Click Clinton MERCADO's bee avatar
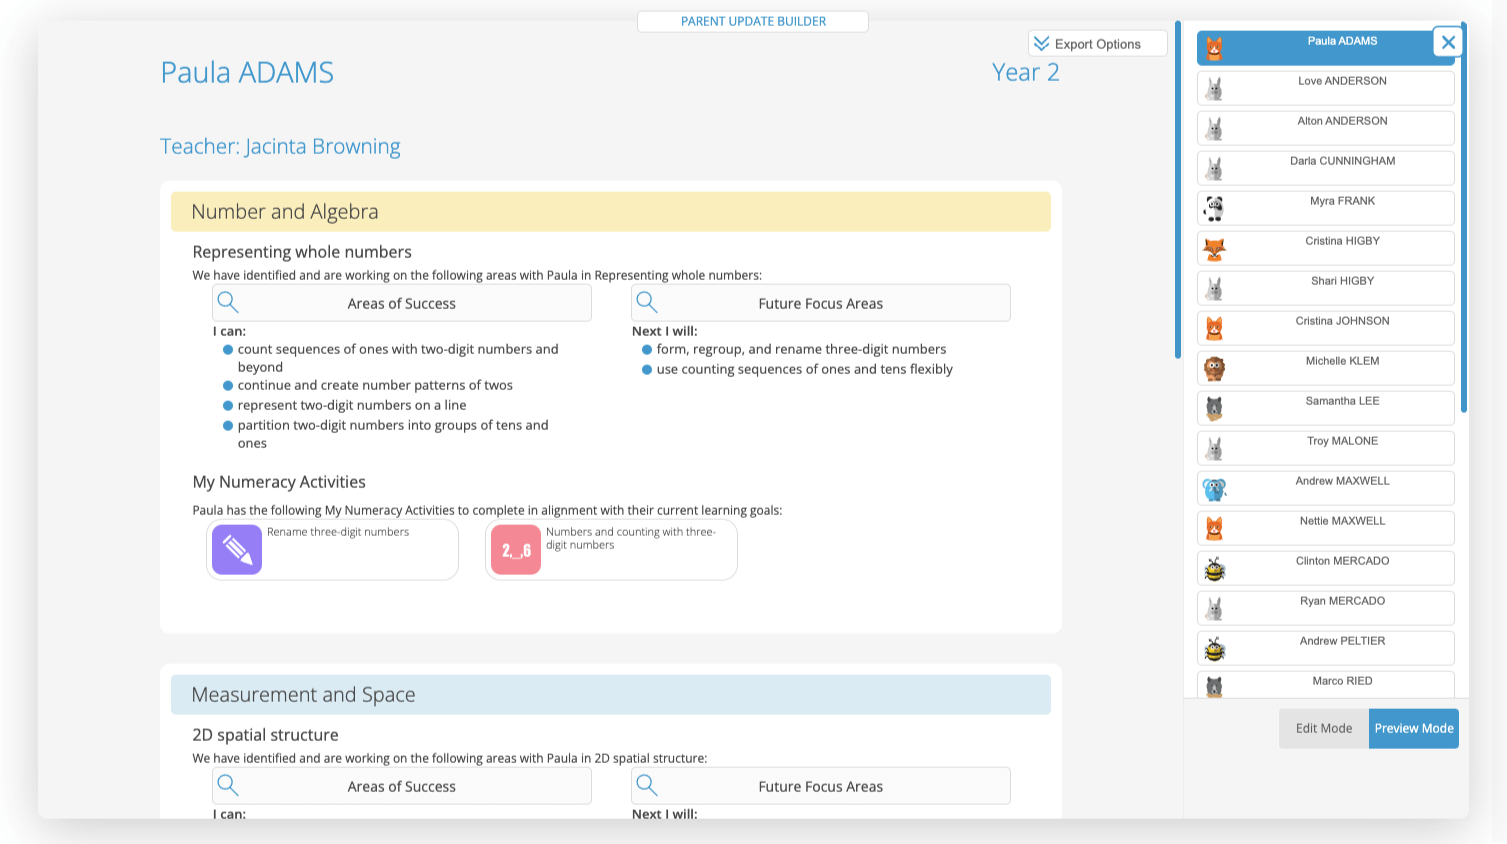This screenshot has height=844, width=1507. [1214, 568]
